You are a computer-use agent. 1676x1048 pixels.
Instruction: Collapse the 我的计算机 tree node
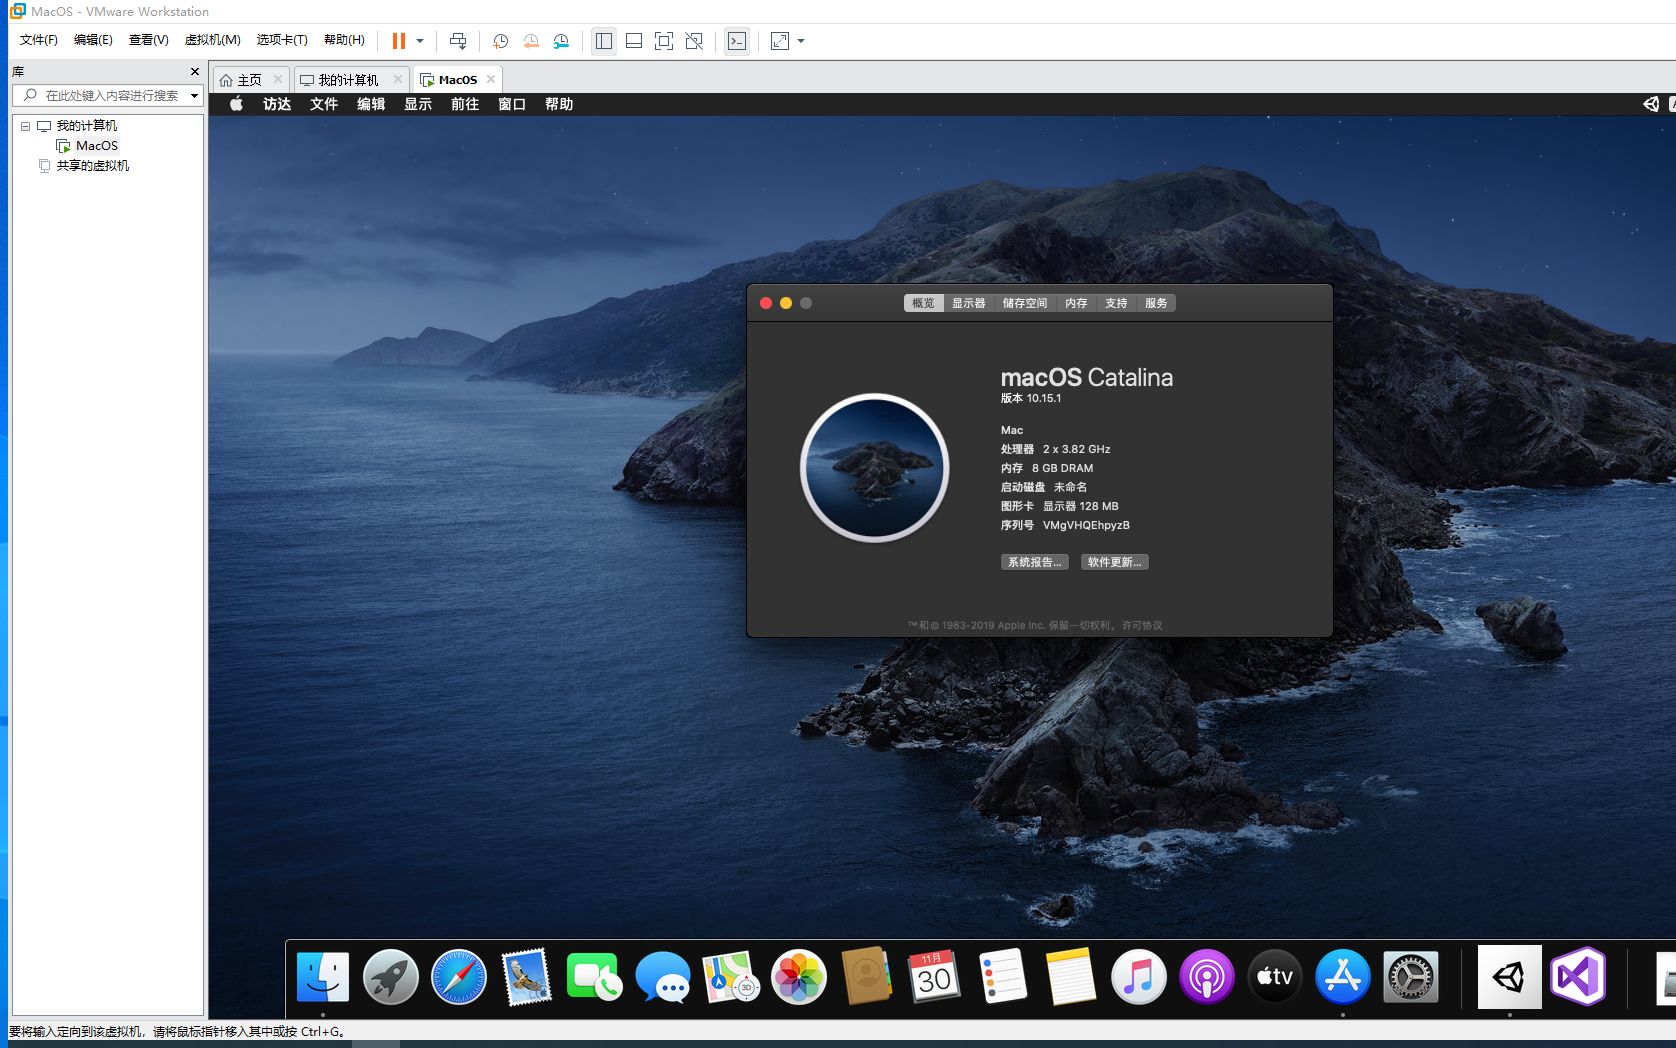pyautogui.click(x=24, y=125)
